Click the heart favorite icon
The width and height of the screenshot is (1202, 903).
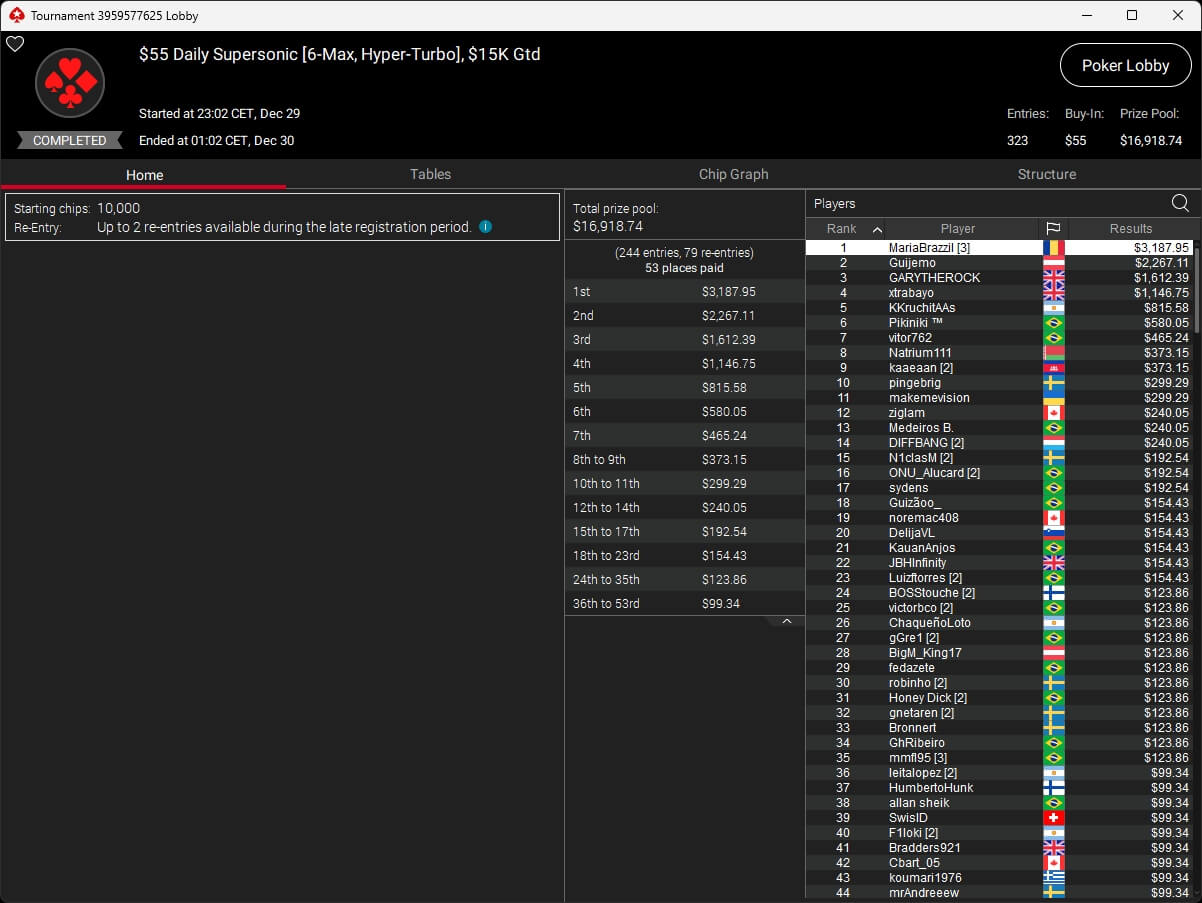15,44
